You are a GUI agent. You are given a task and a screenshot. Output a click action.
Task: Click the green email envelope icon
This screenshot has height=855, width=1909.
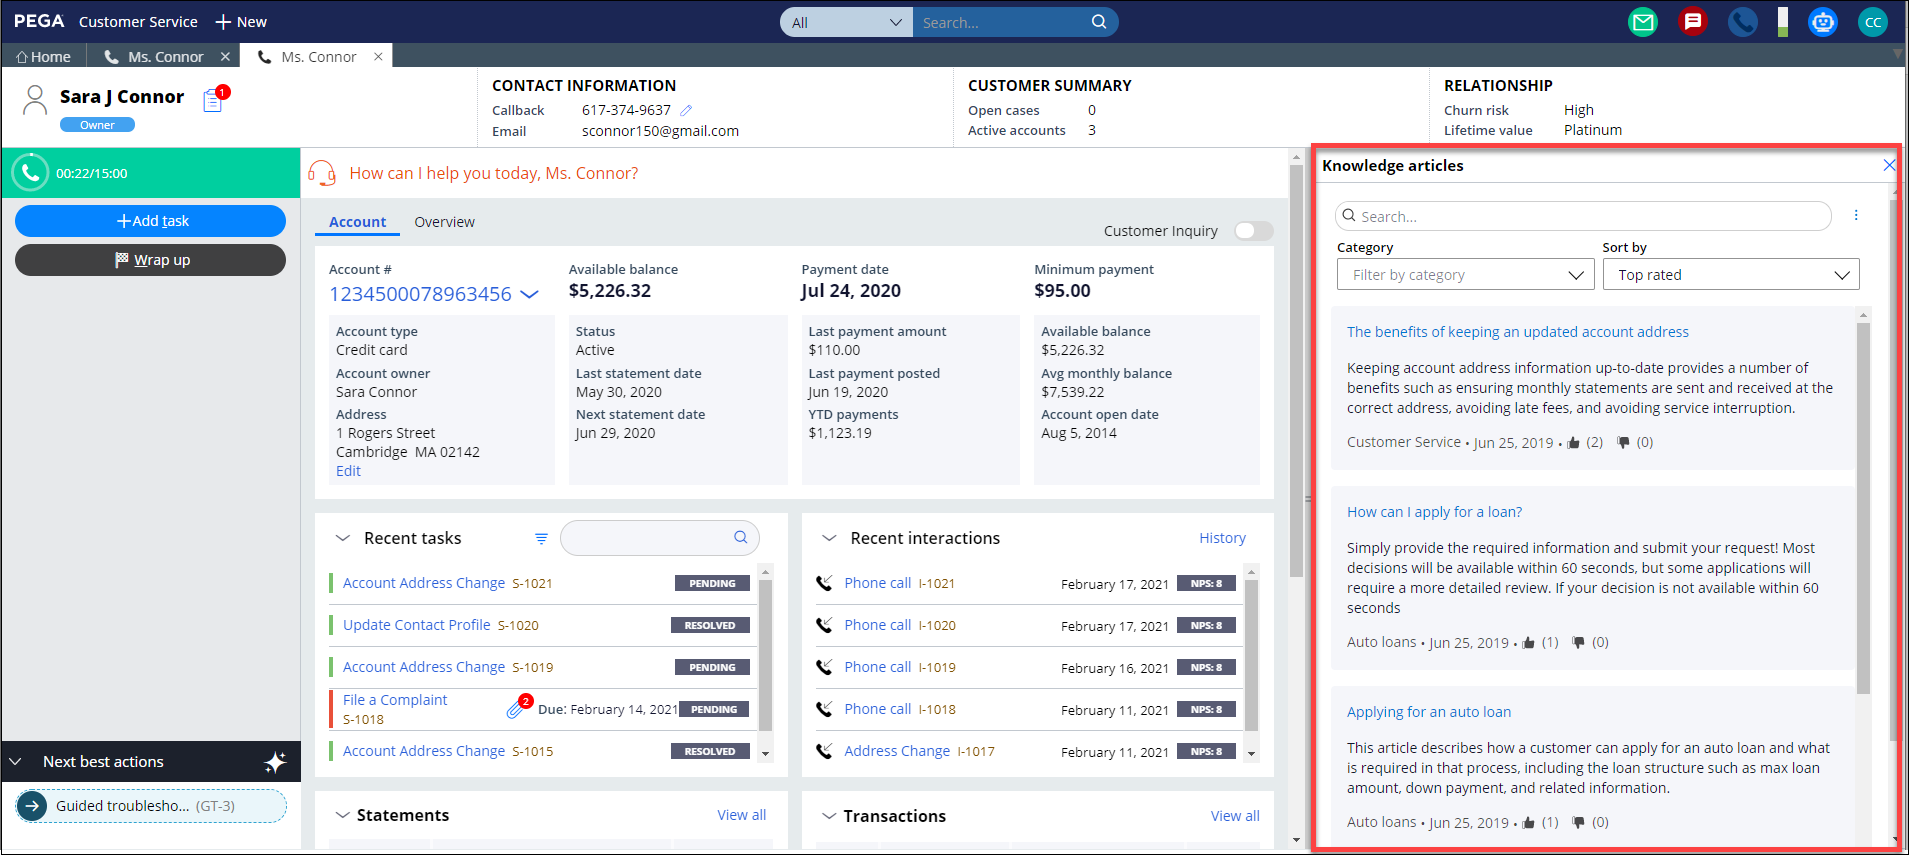coord(1642,22)
